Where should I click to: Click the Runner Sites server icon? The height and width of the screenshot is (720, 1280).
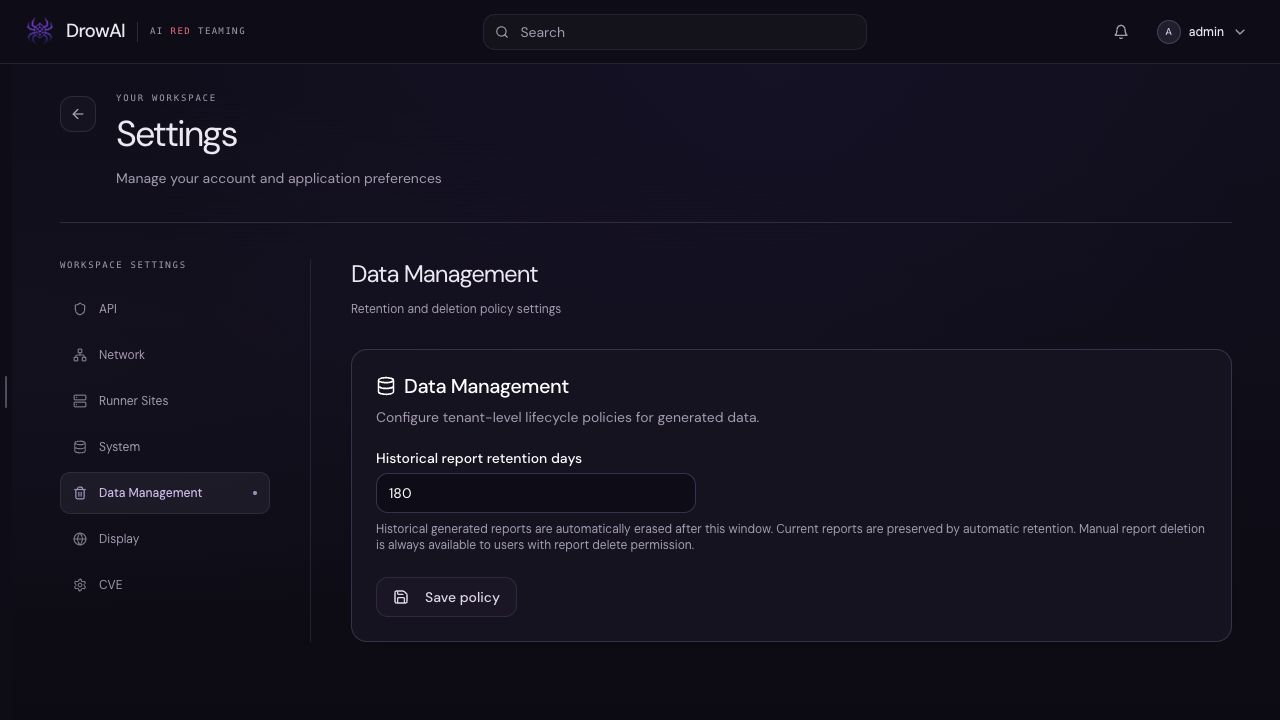pyautogui.click(x=80, y=401)
